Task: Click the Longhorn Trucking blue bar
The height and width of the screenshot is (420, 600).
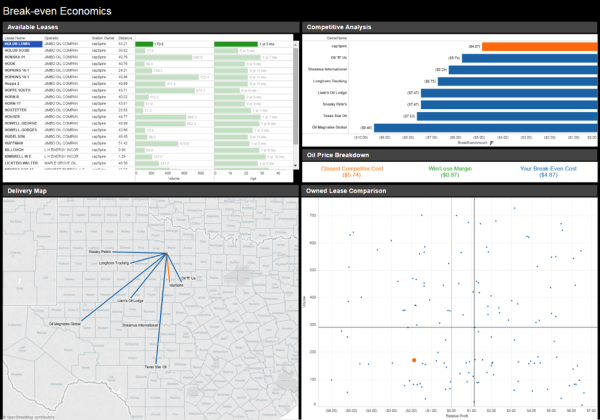Action: click(x=517, y=81)
